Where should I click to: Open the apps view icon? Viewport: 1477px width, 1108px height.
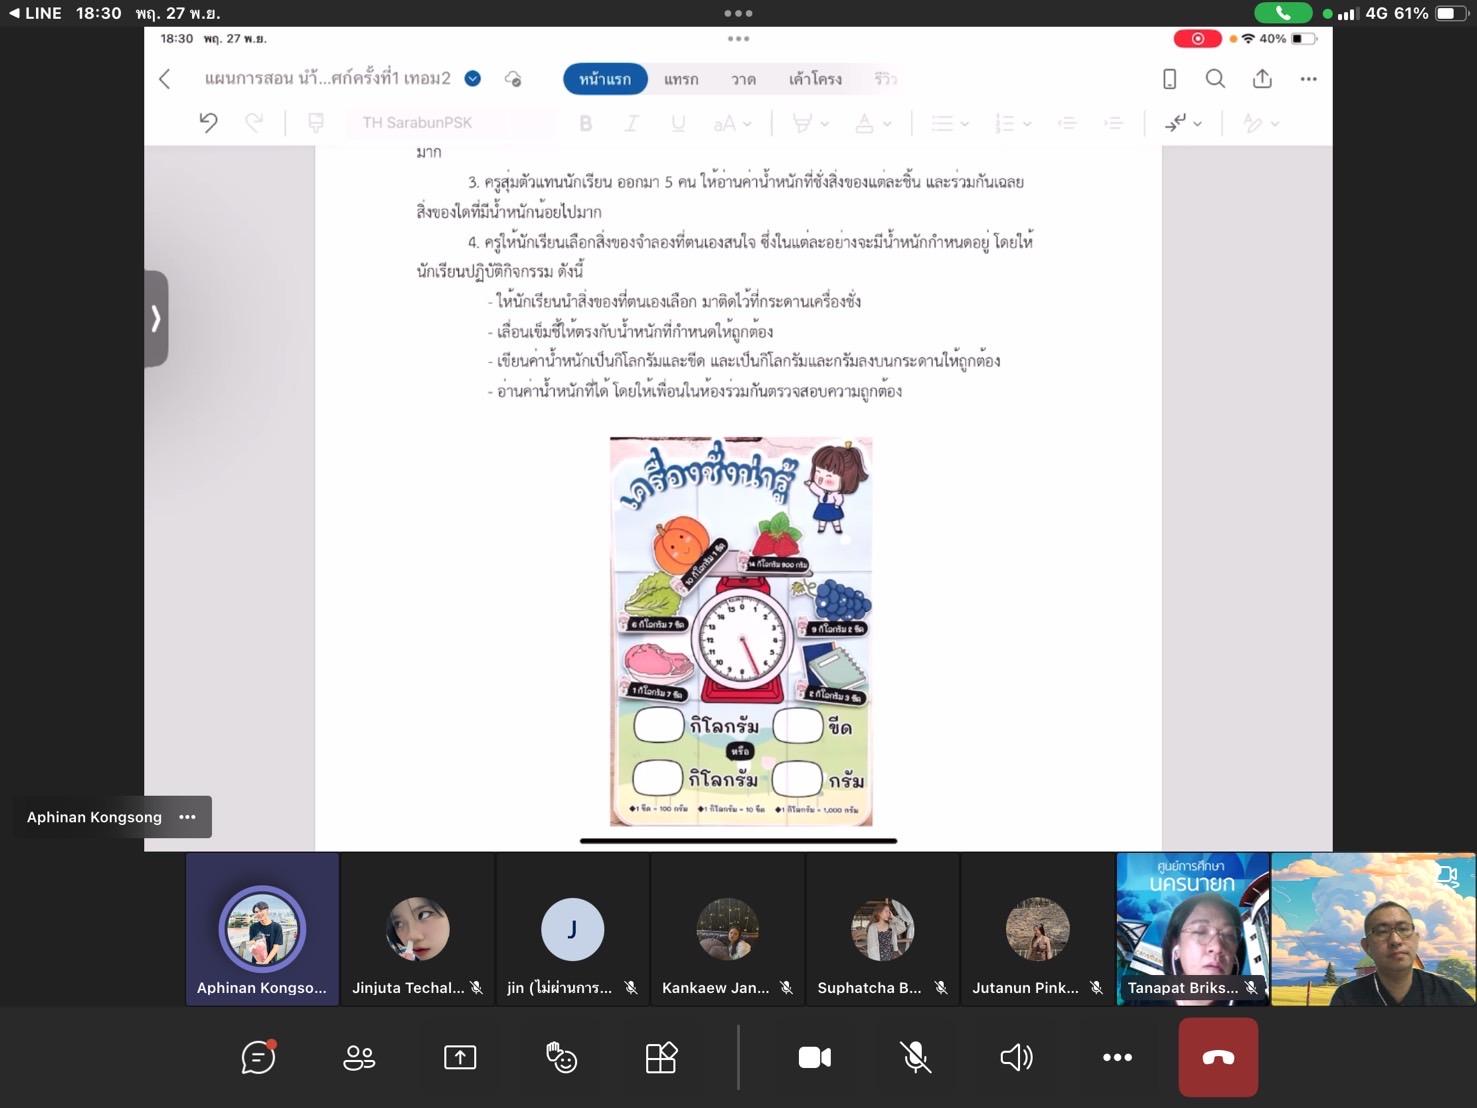(x=661, y=1057)
